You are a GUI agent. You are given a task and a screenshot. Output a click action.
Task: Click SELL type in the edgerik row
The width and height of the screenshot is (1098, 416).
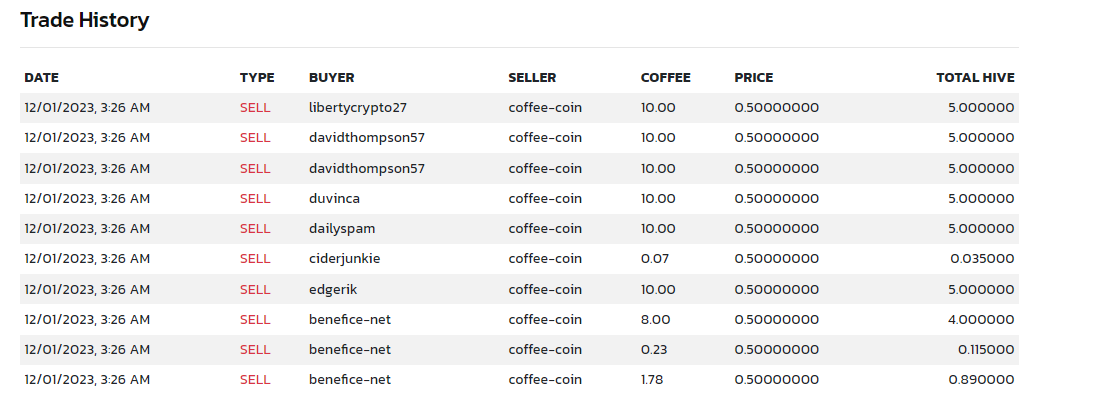255,289
